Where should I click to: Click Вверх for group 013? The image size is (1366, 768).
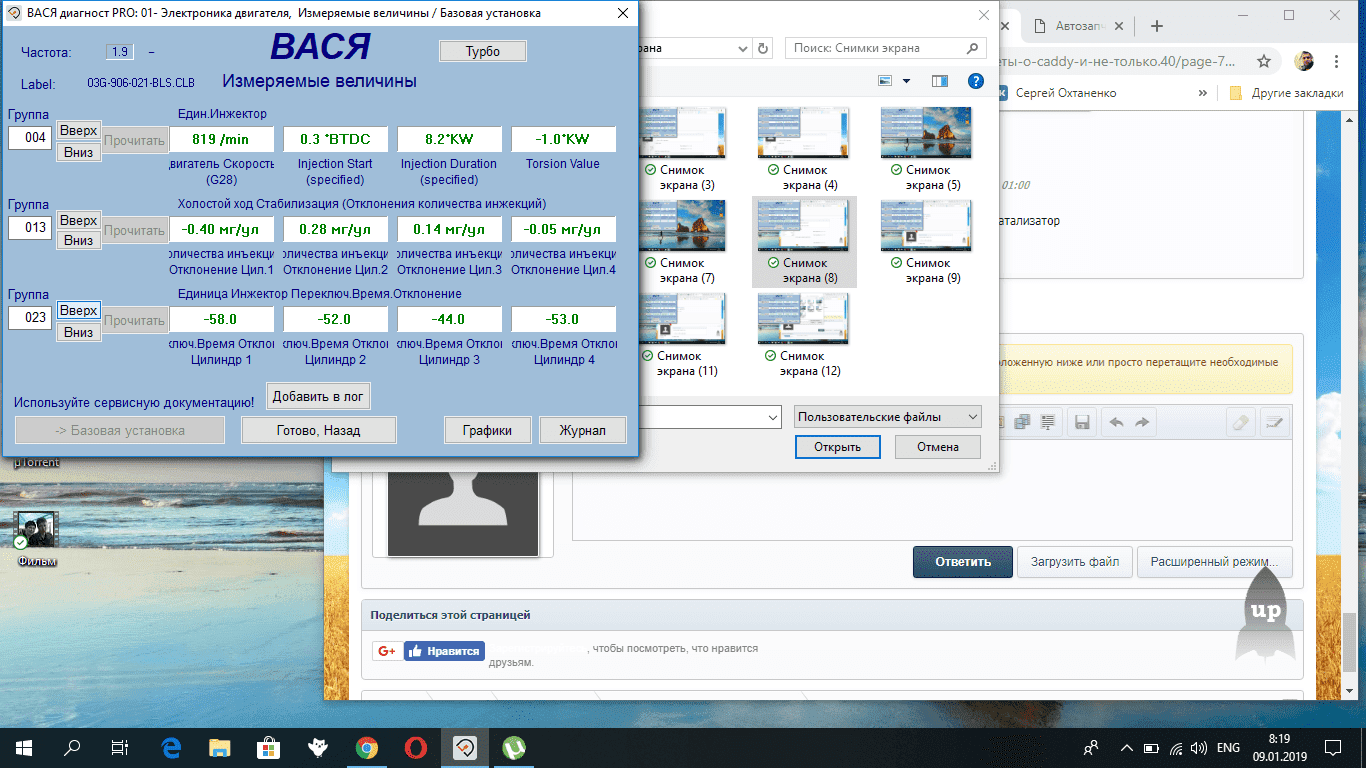coord(78,220)
